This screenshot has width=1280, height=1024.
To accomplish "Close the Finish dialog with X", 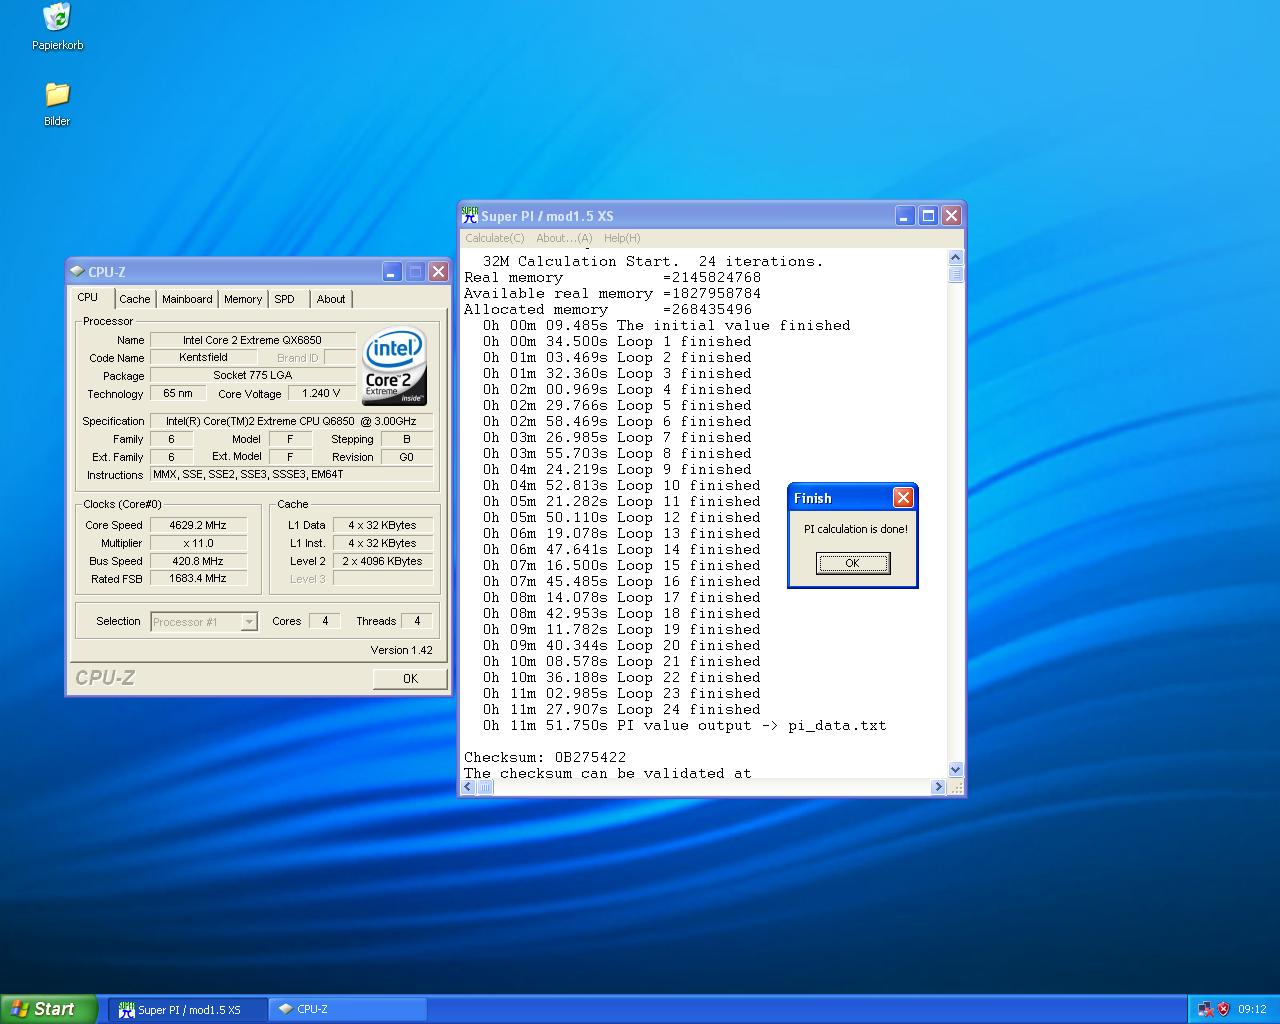I will [x=903, y=497].
